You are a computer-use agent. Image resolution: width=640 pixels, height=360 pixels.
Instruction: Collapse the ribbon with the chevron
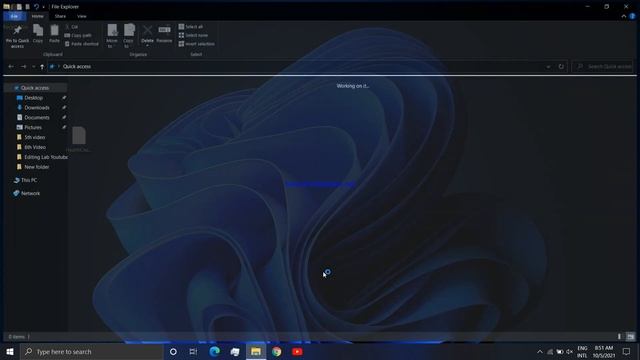tap(624, 16)
